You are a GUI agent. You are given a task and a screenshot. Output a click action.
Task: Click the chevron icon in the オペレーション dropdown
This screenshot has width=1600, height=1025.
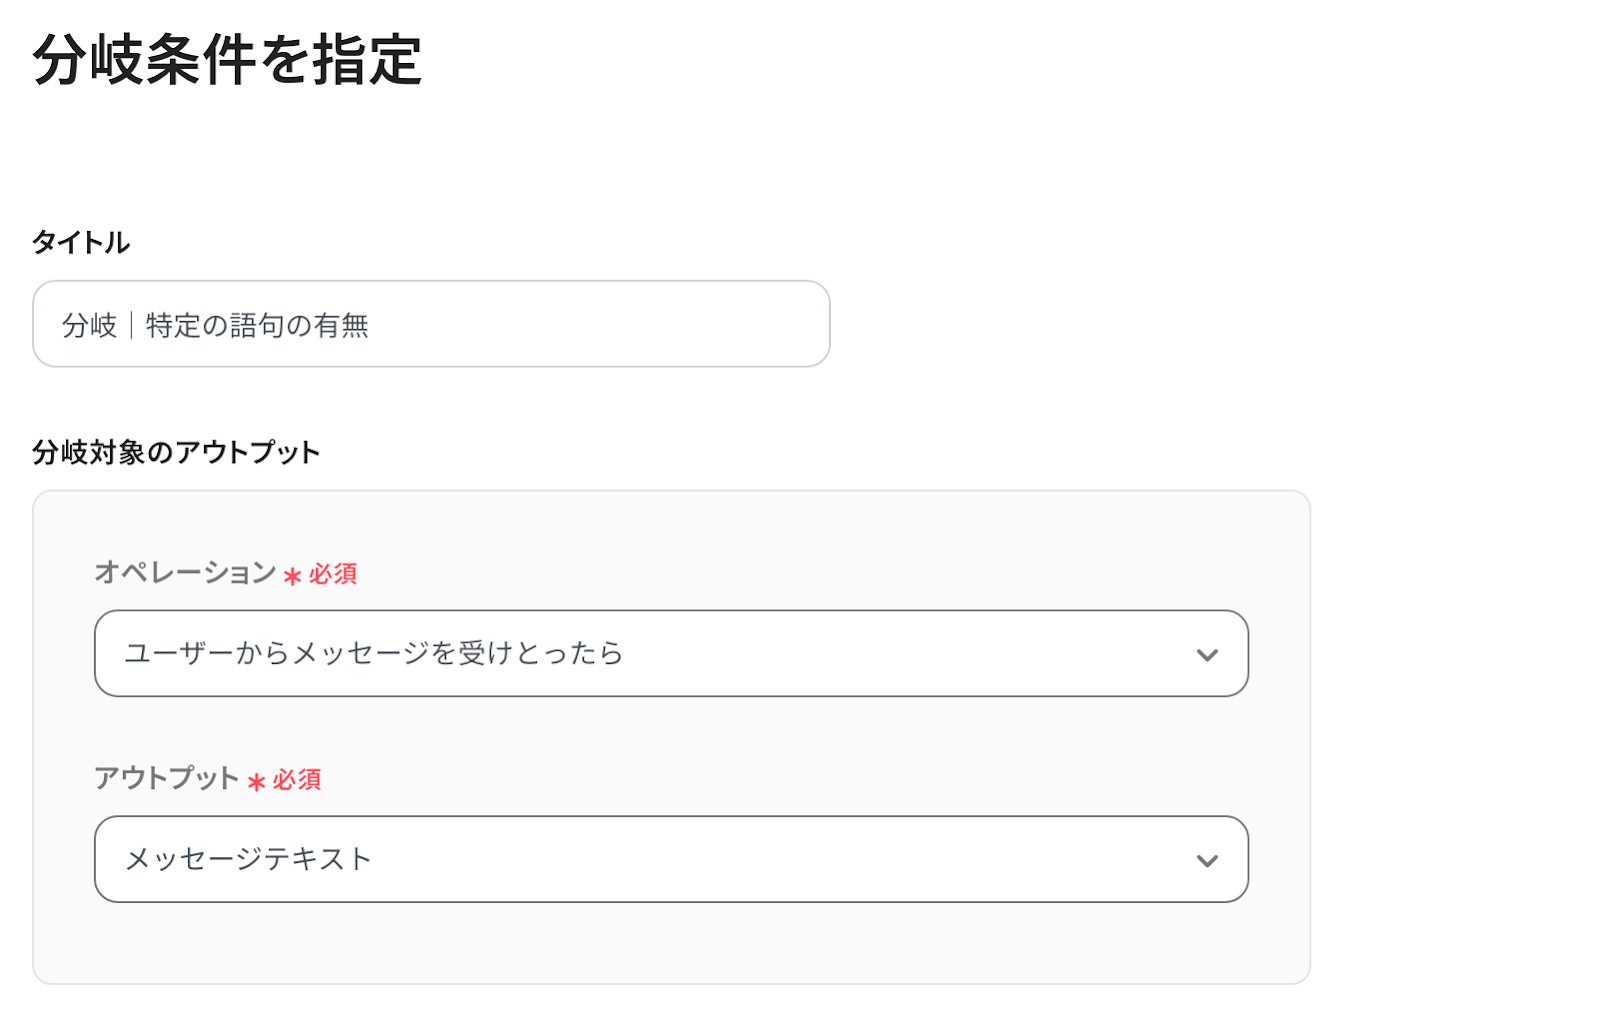pyautogui.click(x=1207, y=655)
